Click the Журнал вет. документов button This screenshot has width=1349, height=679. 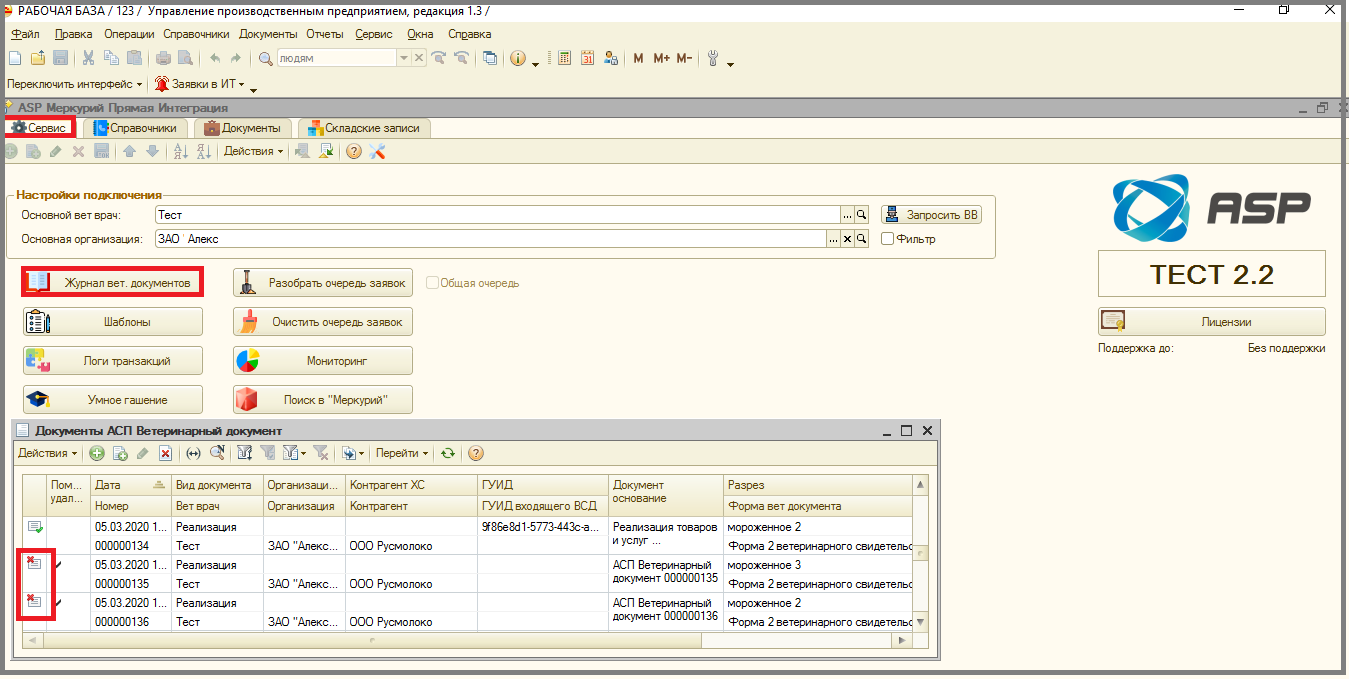113,283
